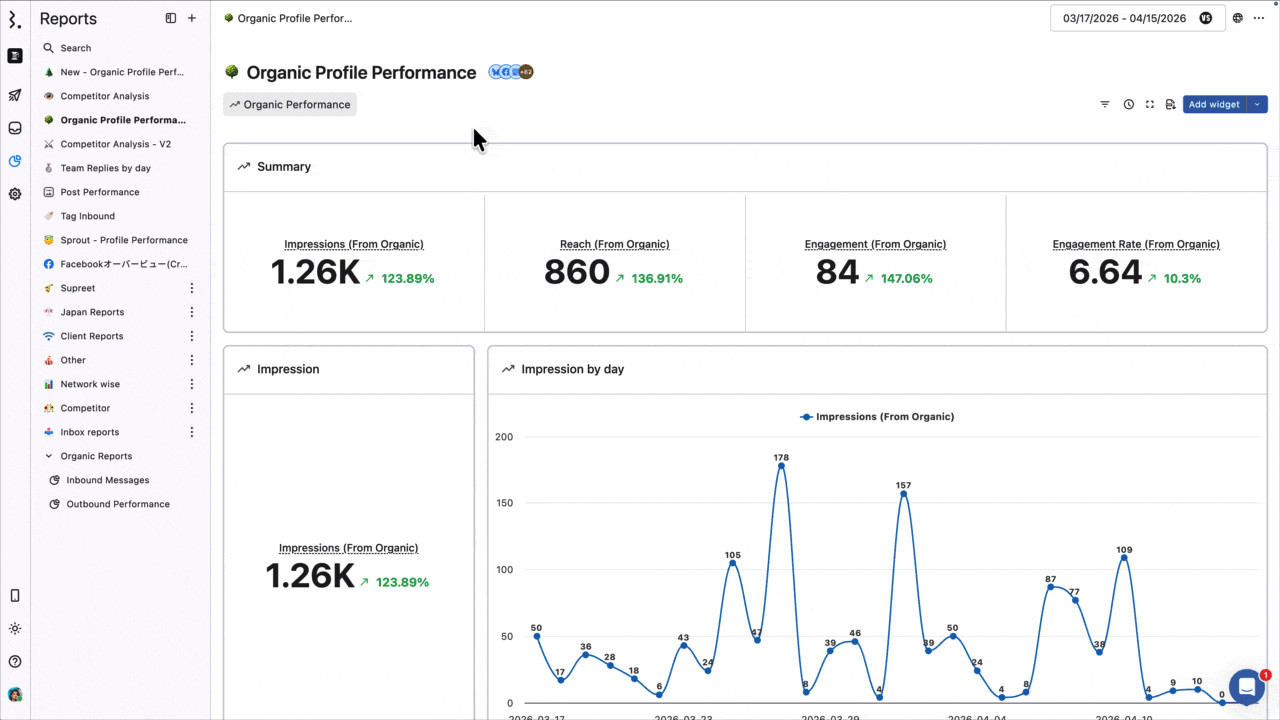This screenshot has width=1280, height=720.
Task: Click the globe timezone icon
Action: [1238, 18]
